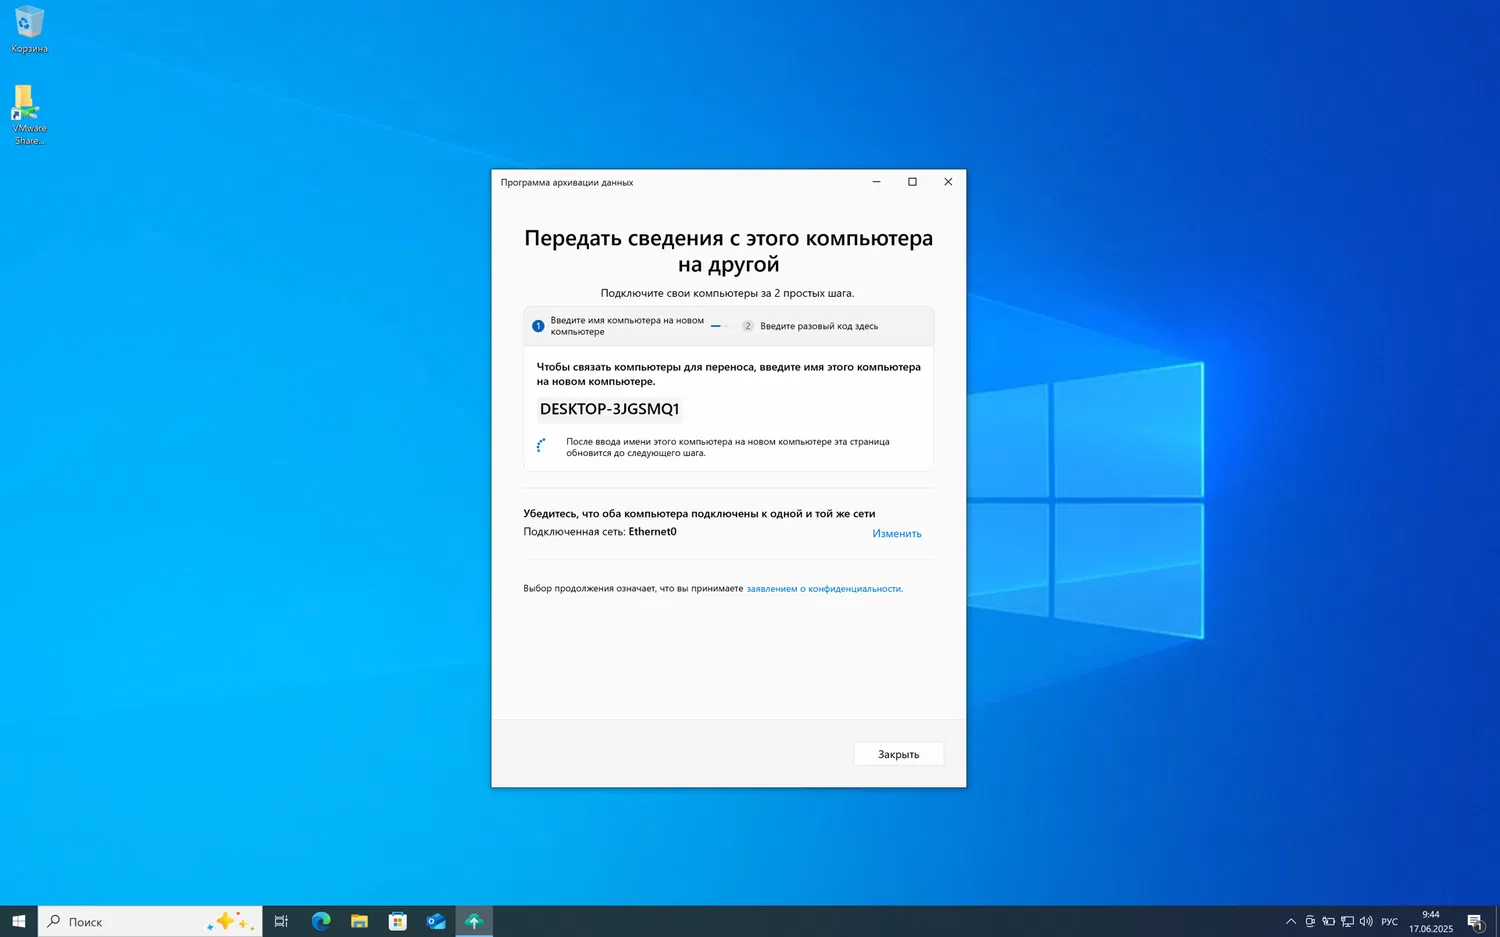Minimize the Программа архивации данных window

(876, 182)
